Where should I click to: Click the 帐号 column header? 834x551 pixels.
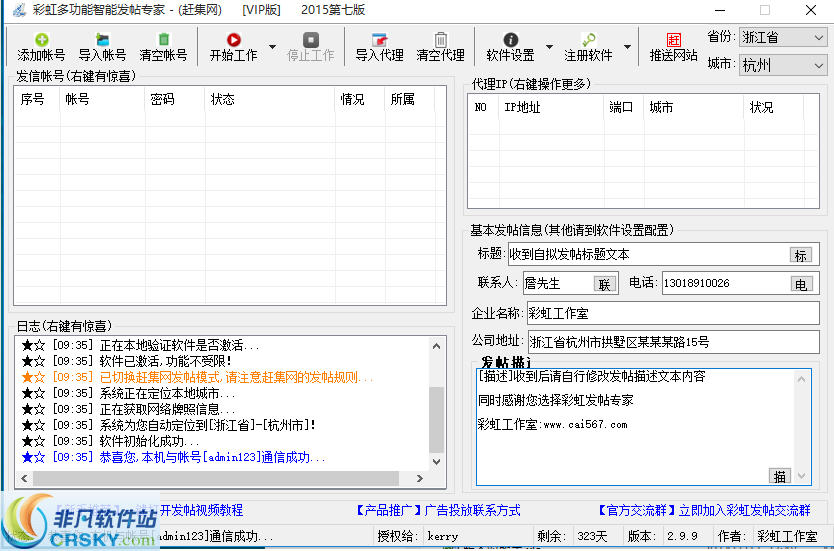point(102,99)
